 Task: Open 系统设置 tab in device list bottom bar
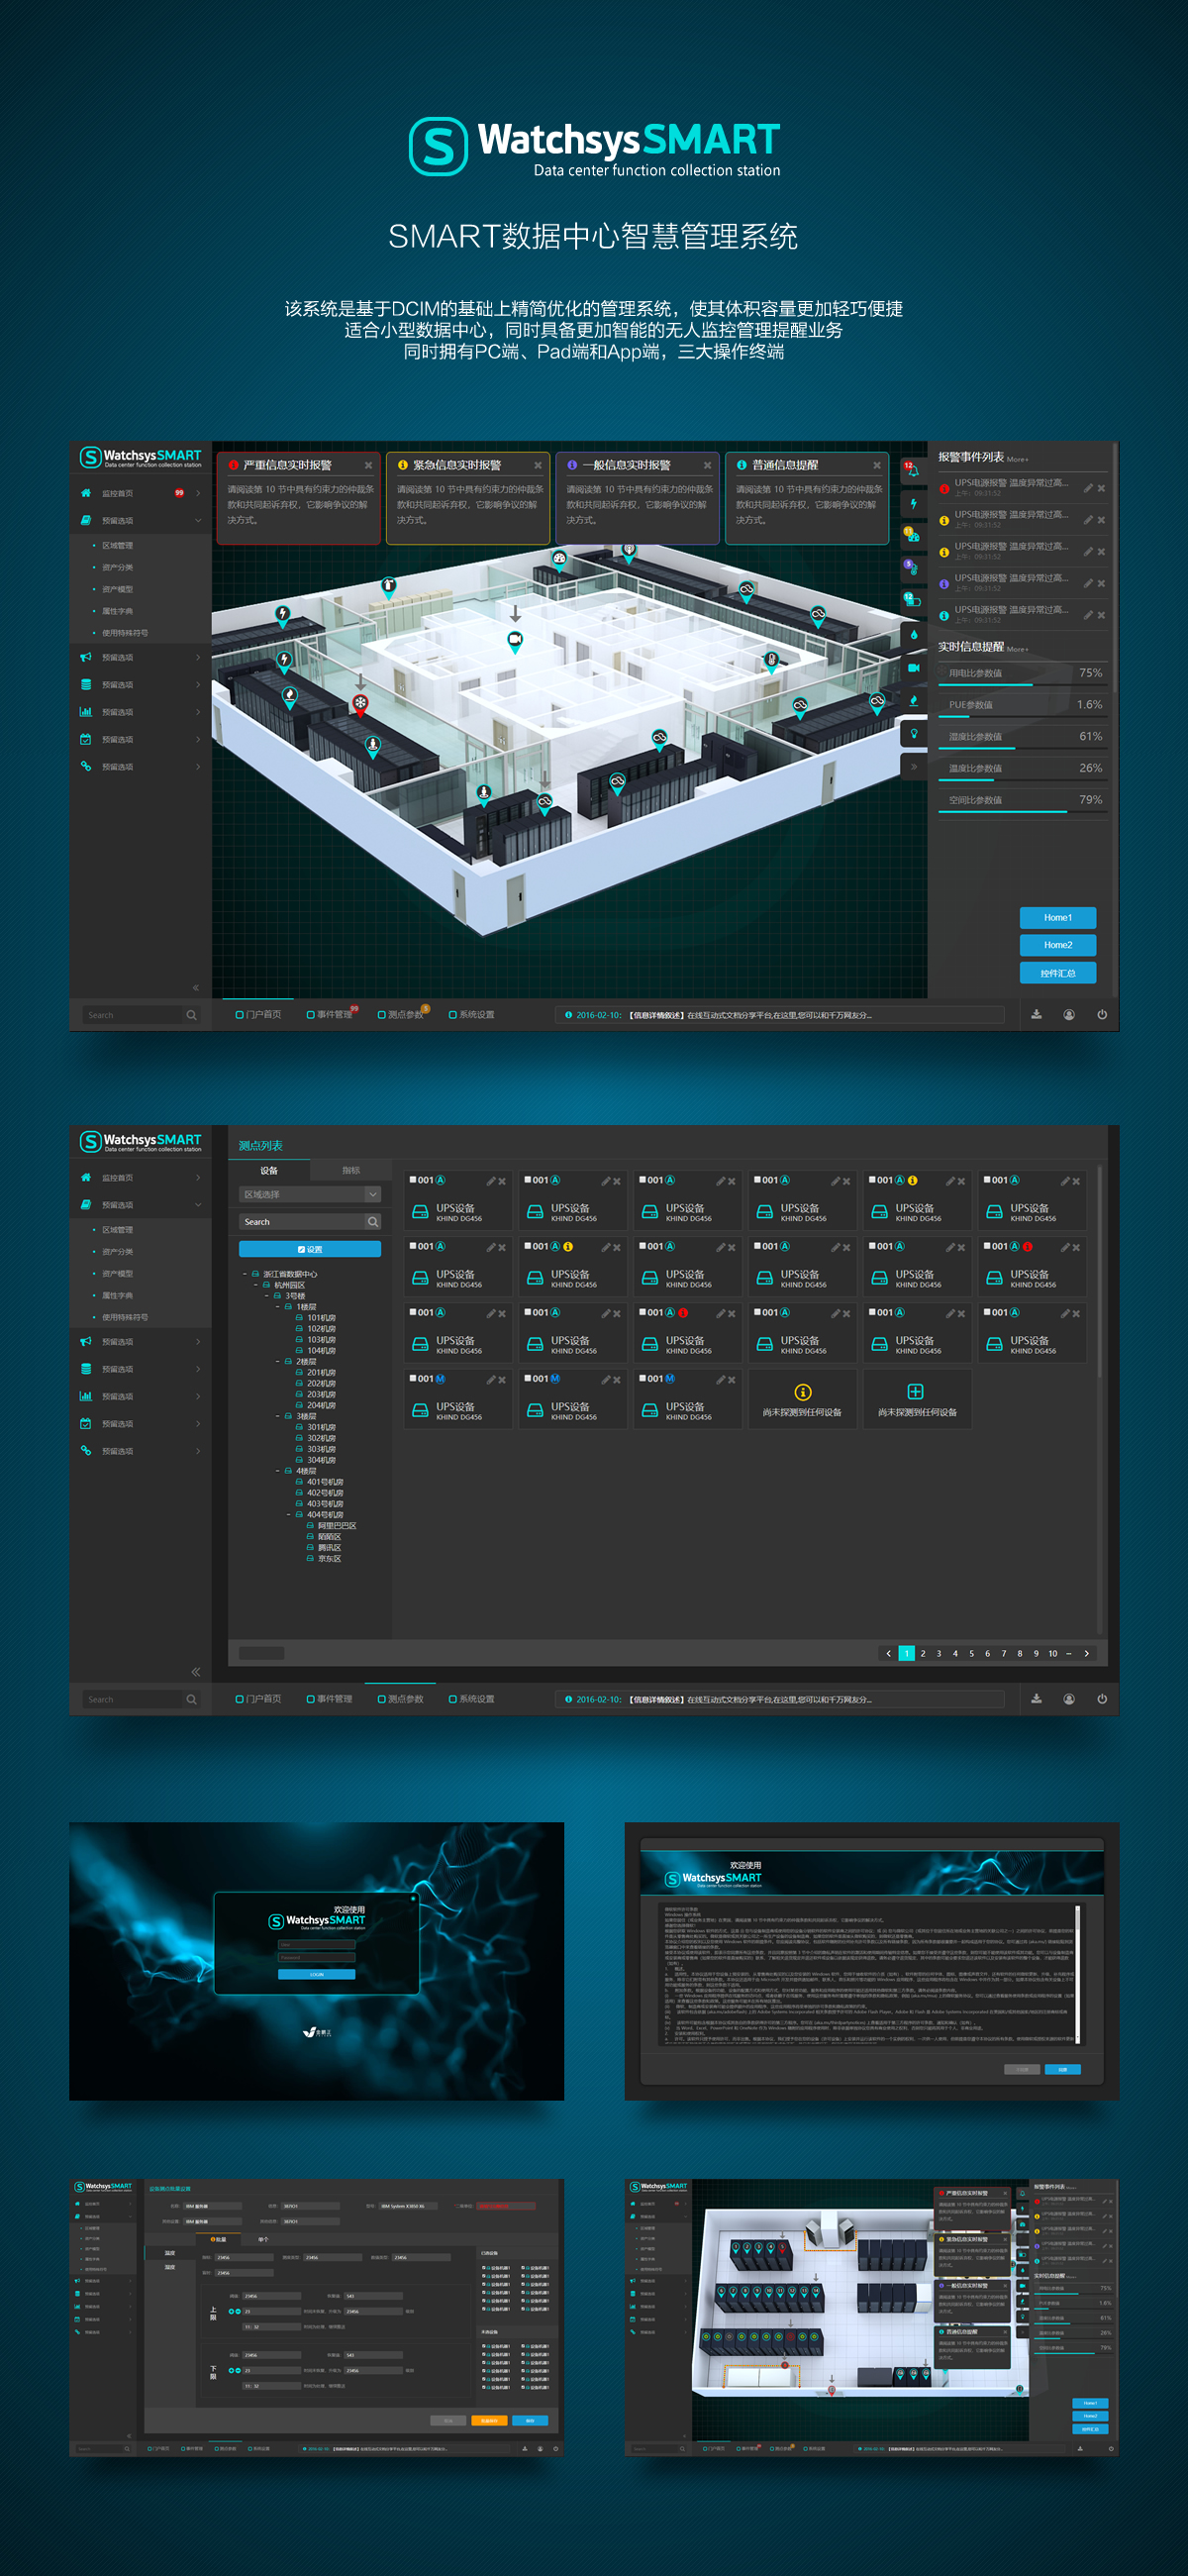(472, 1698)
